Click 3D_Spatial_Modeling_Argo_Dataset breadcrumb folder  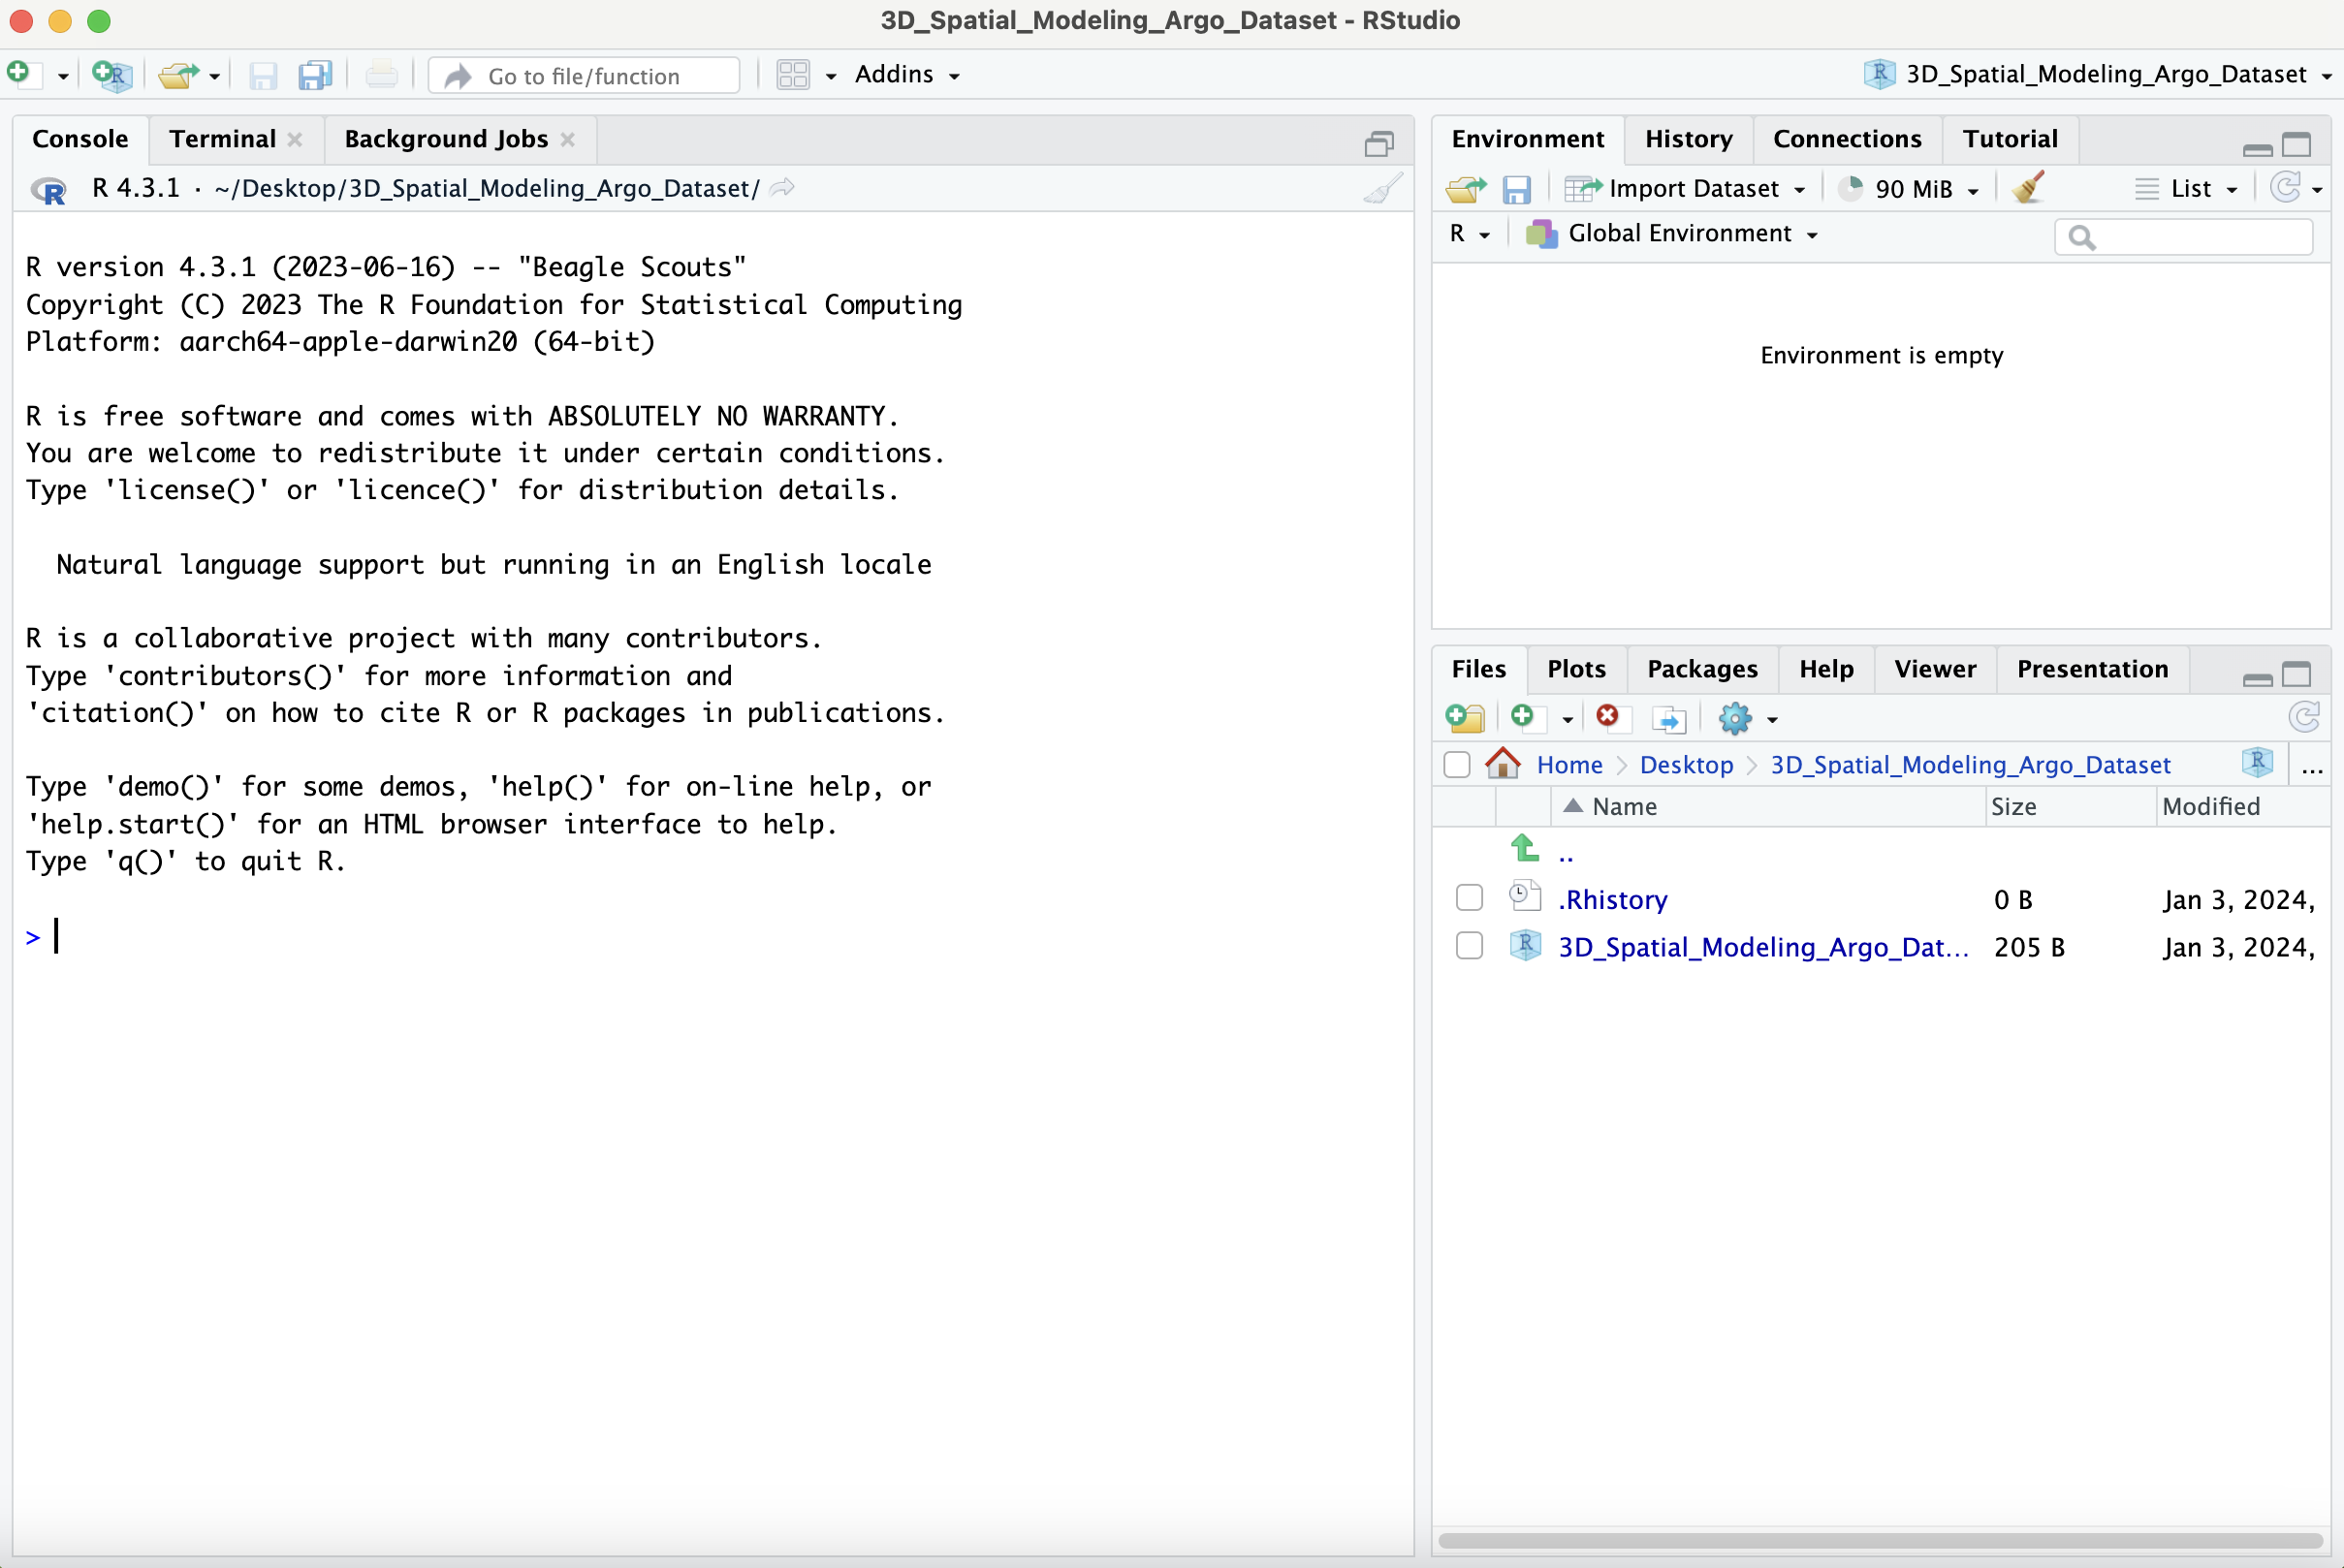click(x=1970, y=765)
